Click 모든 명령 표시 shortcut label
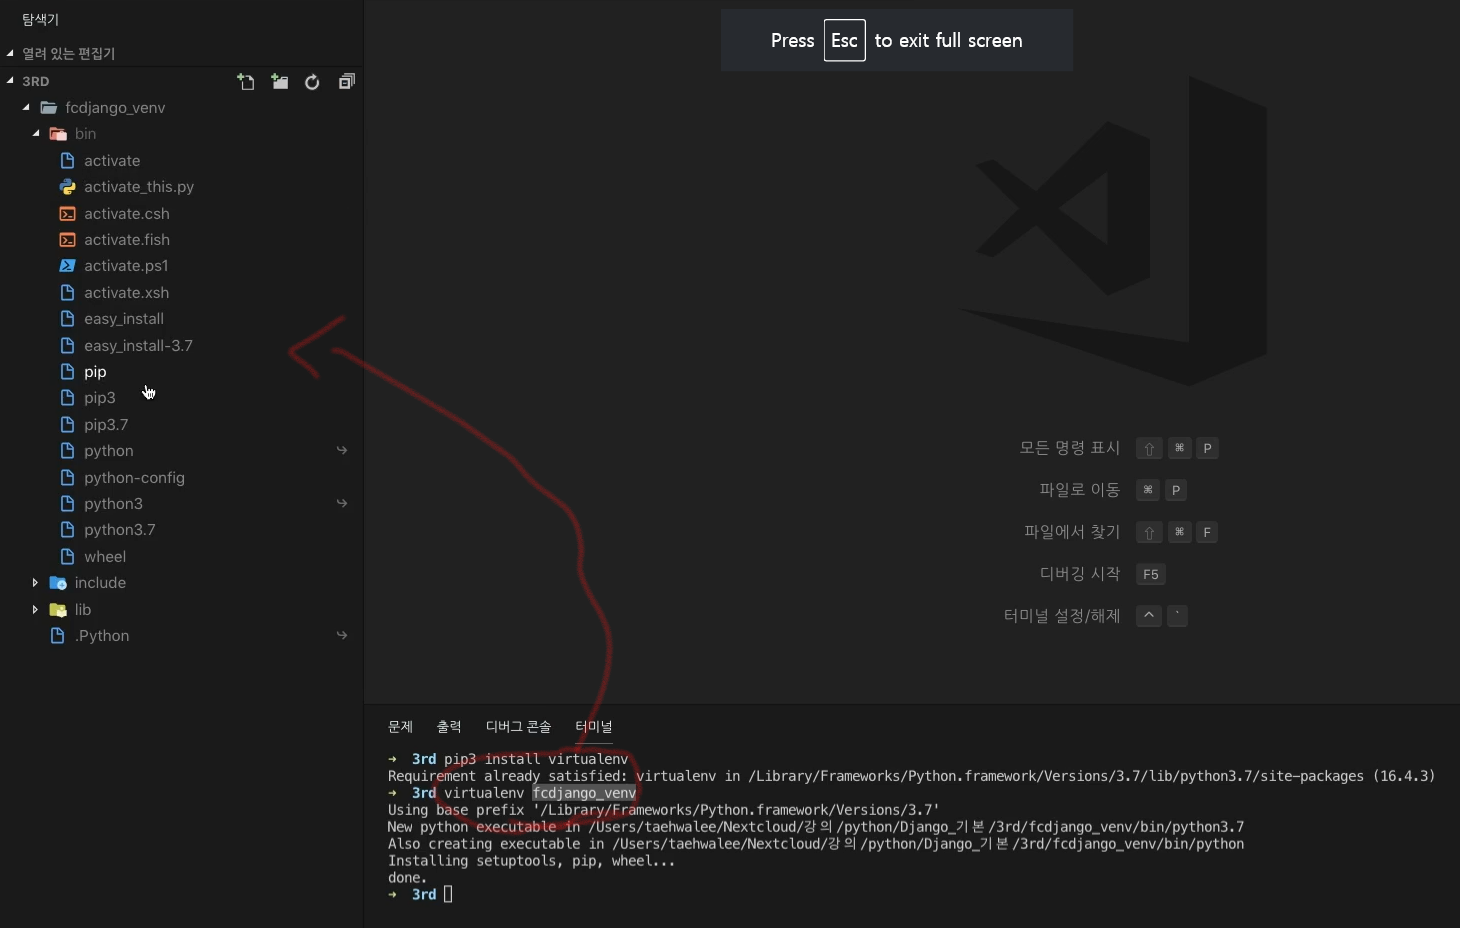The image size is (1460, 928). (x=1070, y=448)
